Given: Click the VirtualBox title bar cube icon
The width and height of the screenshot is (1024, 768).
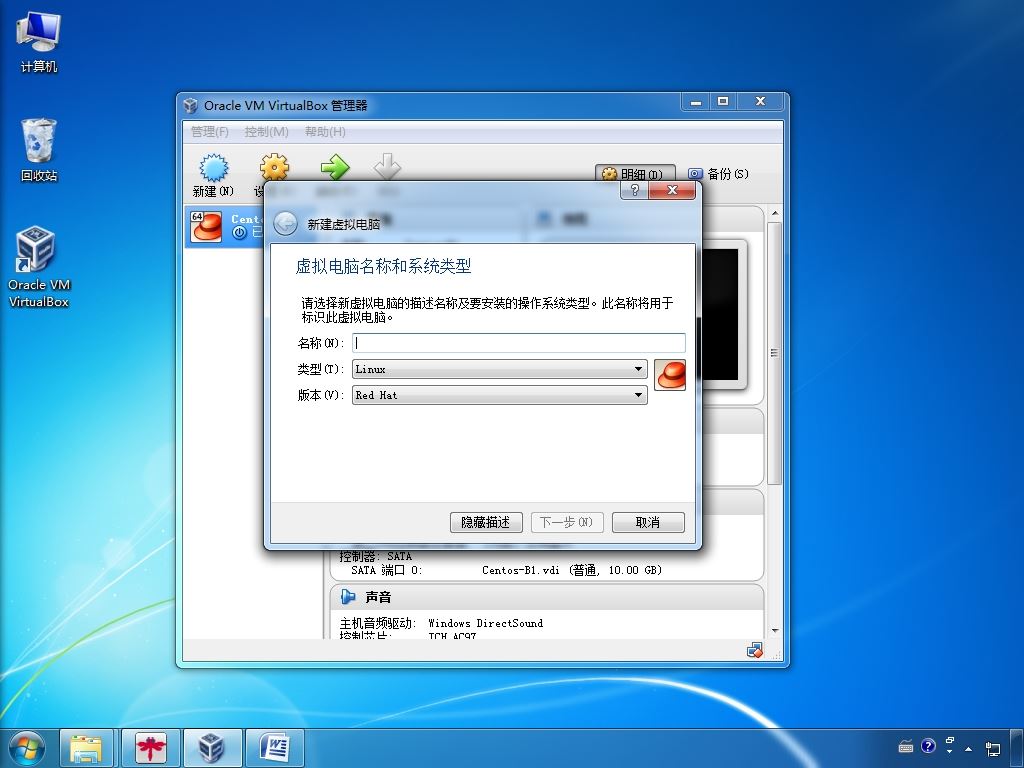Looking at the screenshot, I should (x=191, y=105).
